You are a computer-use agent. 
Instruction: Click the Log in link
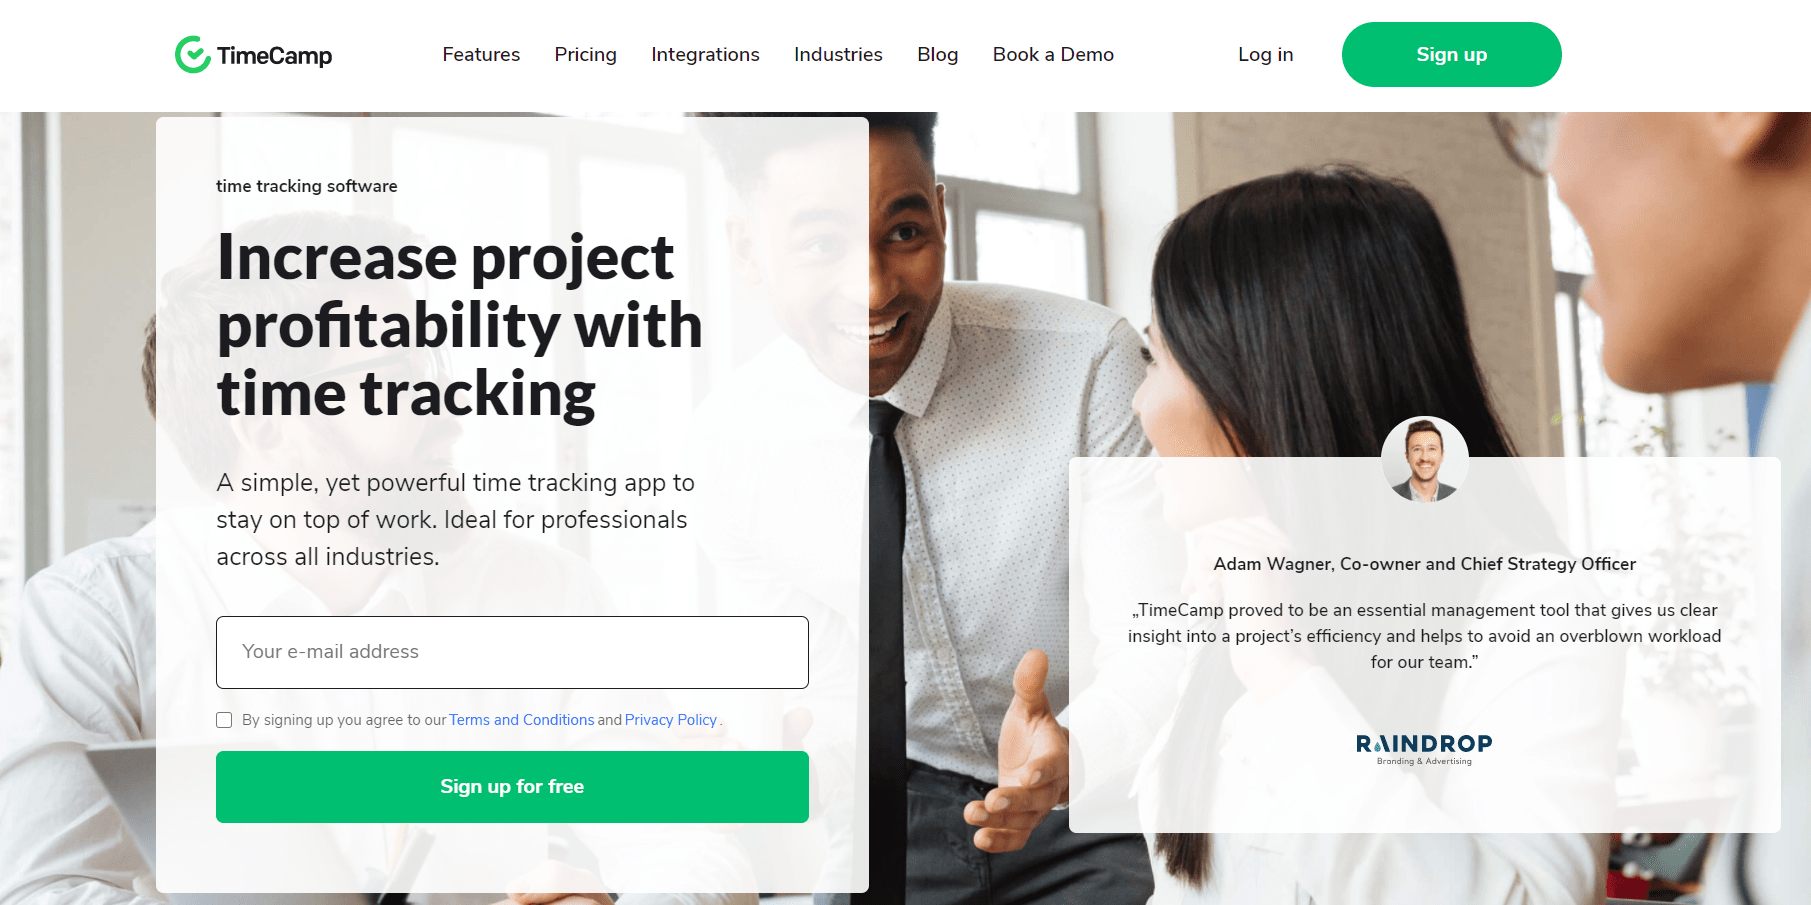coord(1265,54)
